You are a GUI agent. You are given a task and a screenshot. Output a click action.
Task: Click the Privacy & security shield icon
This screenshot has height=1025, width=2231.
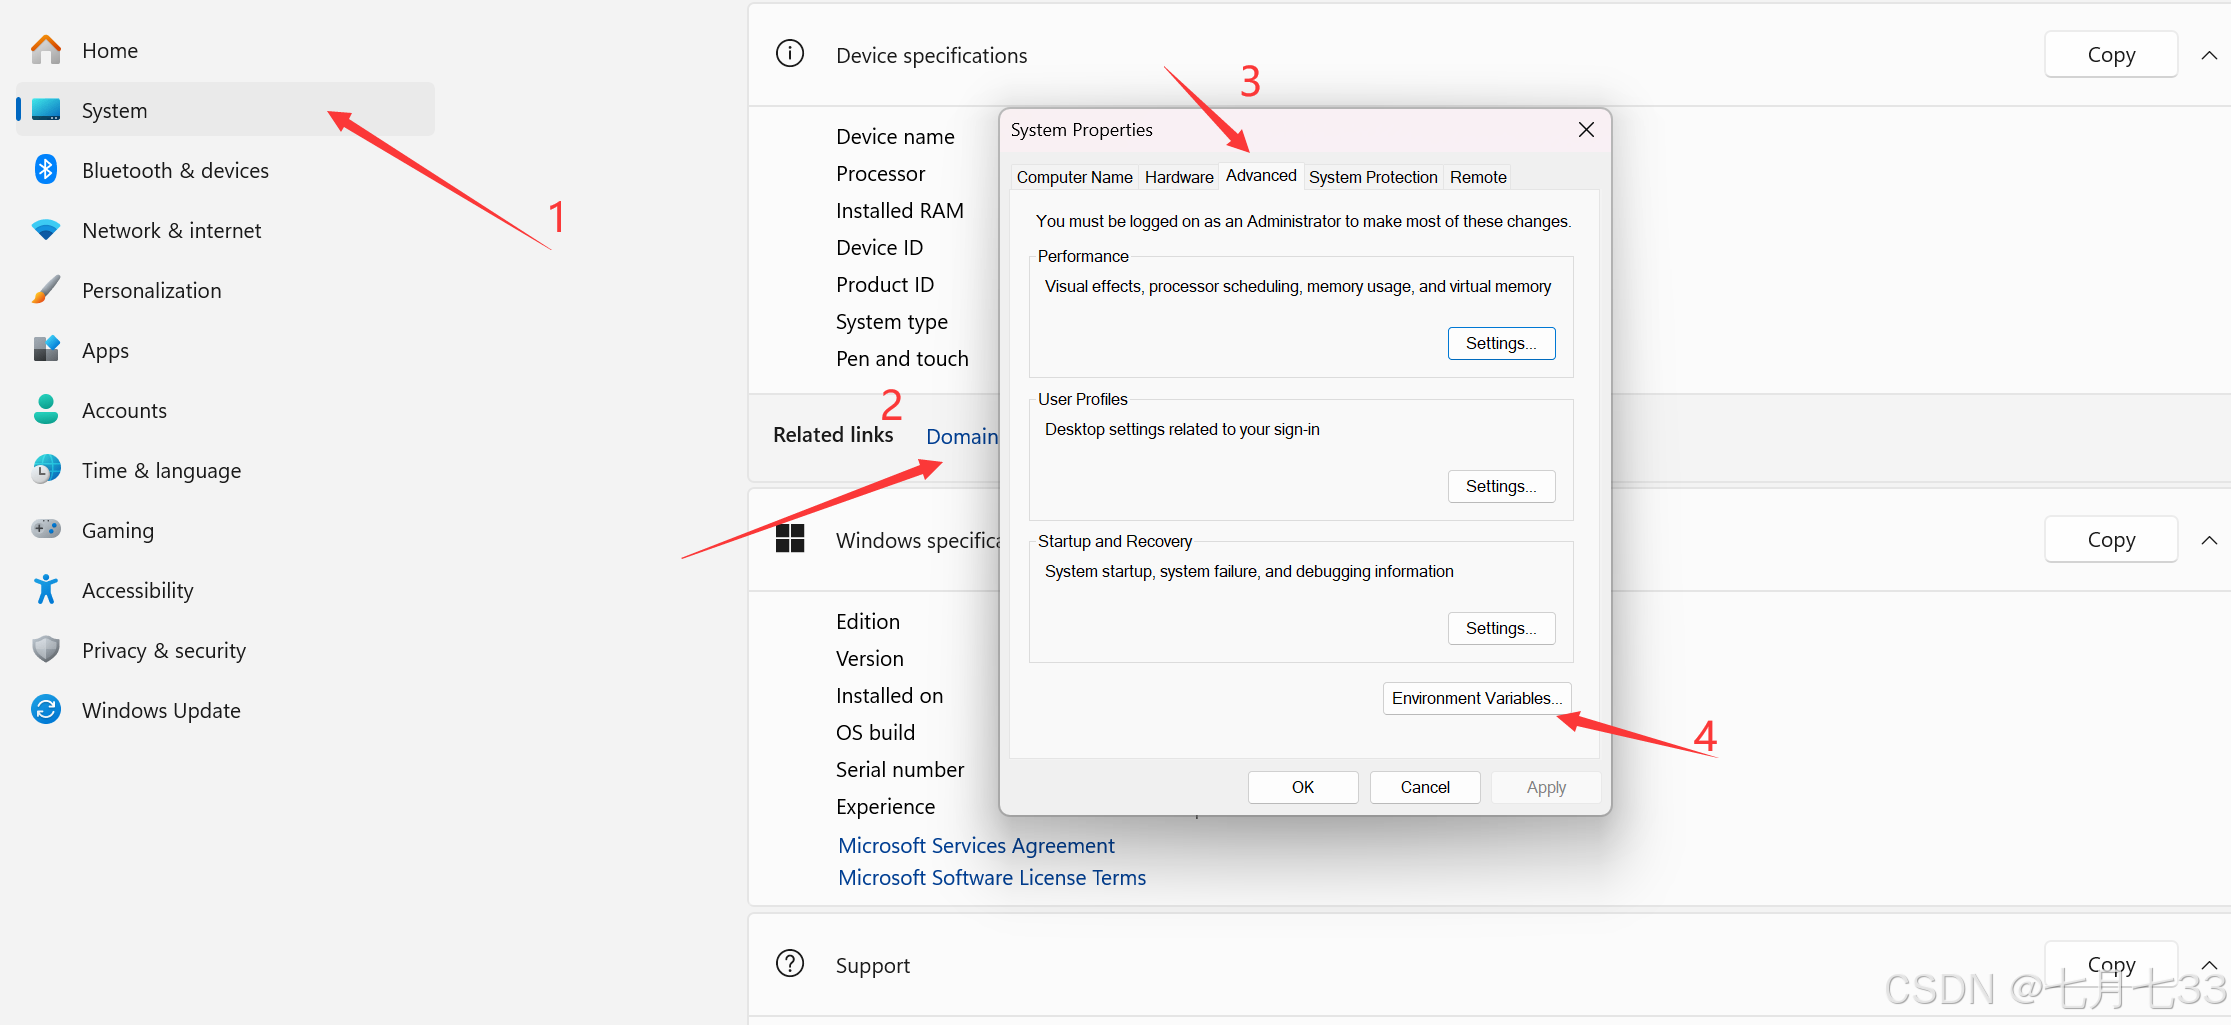(46, 649)
